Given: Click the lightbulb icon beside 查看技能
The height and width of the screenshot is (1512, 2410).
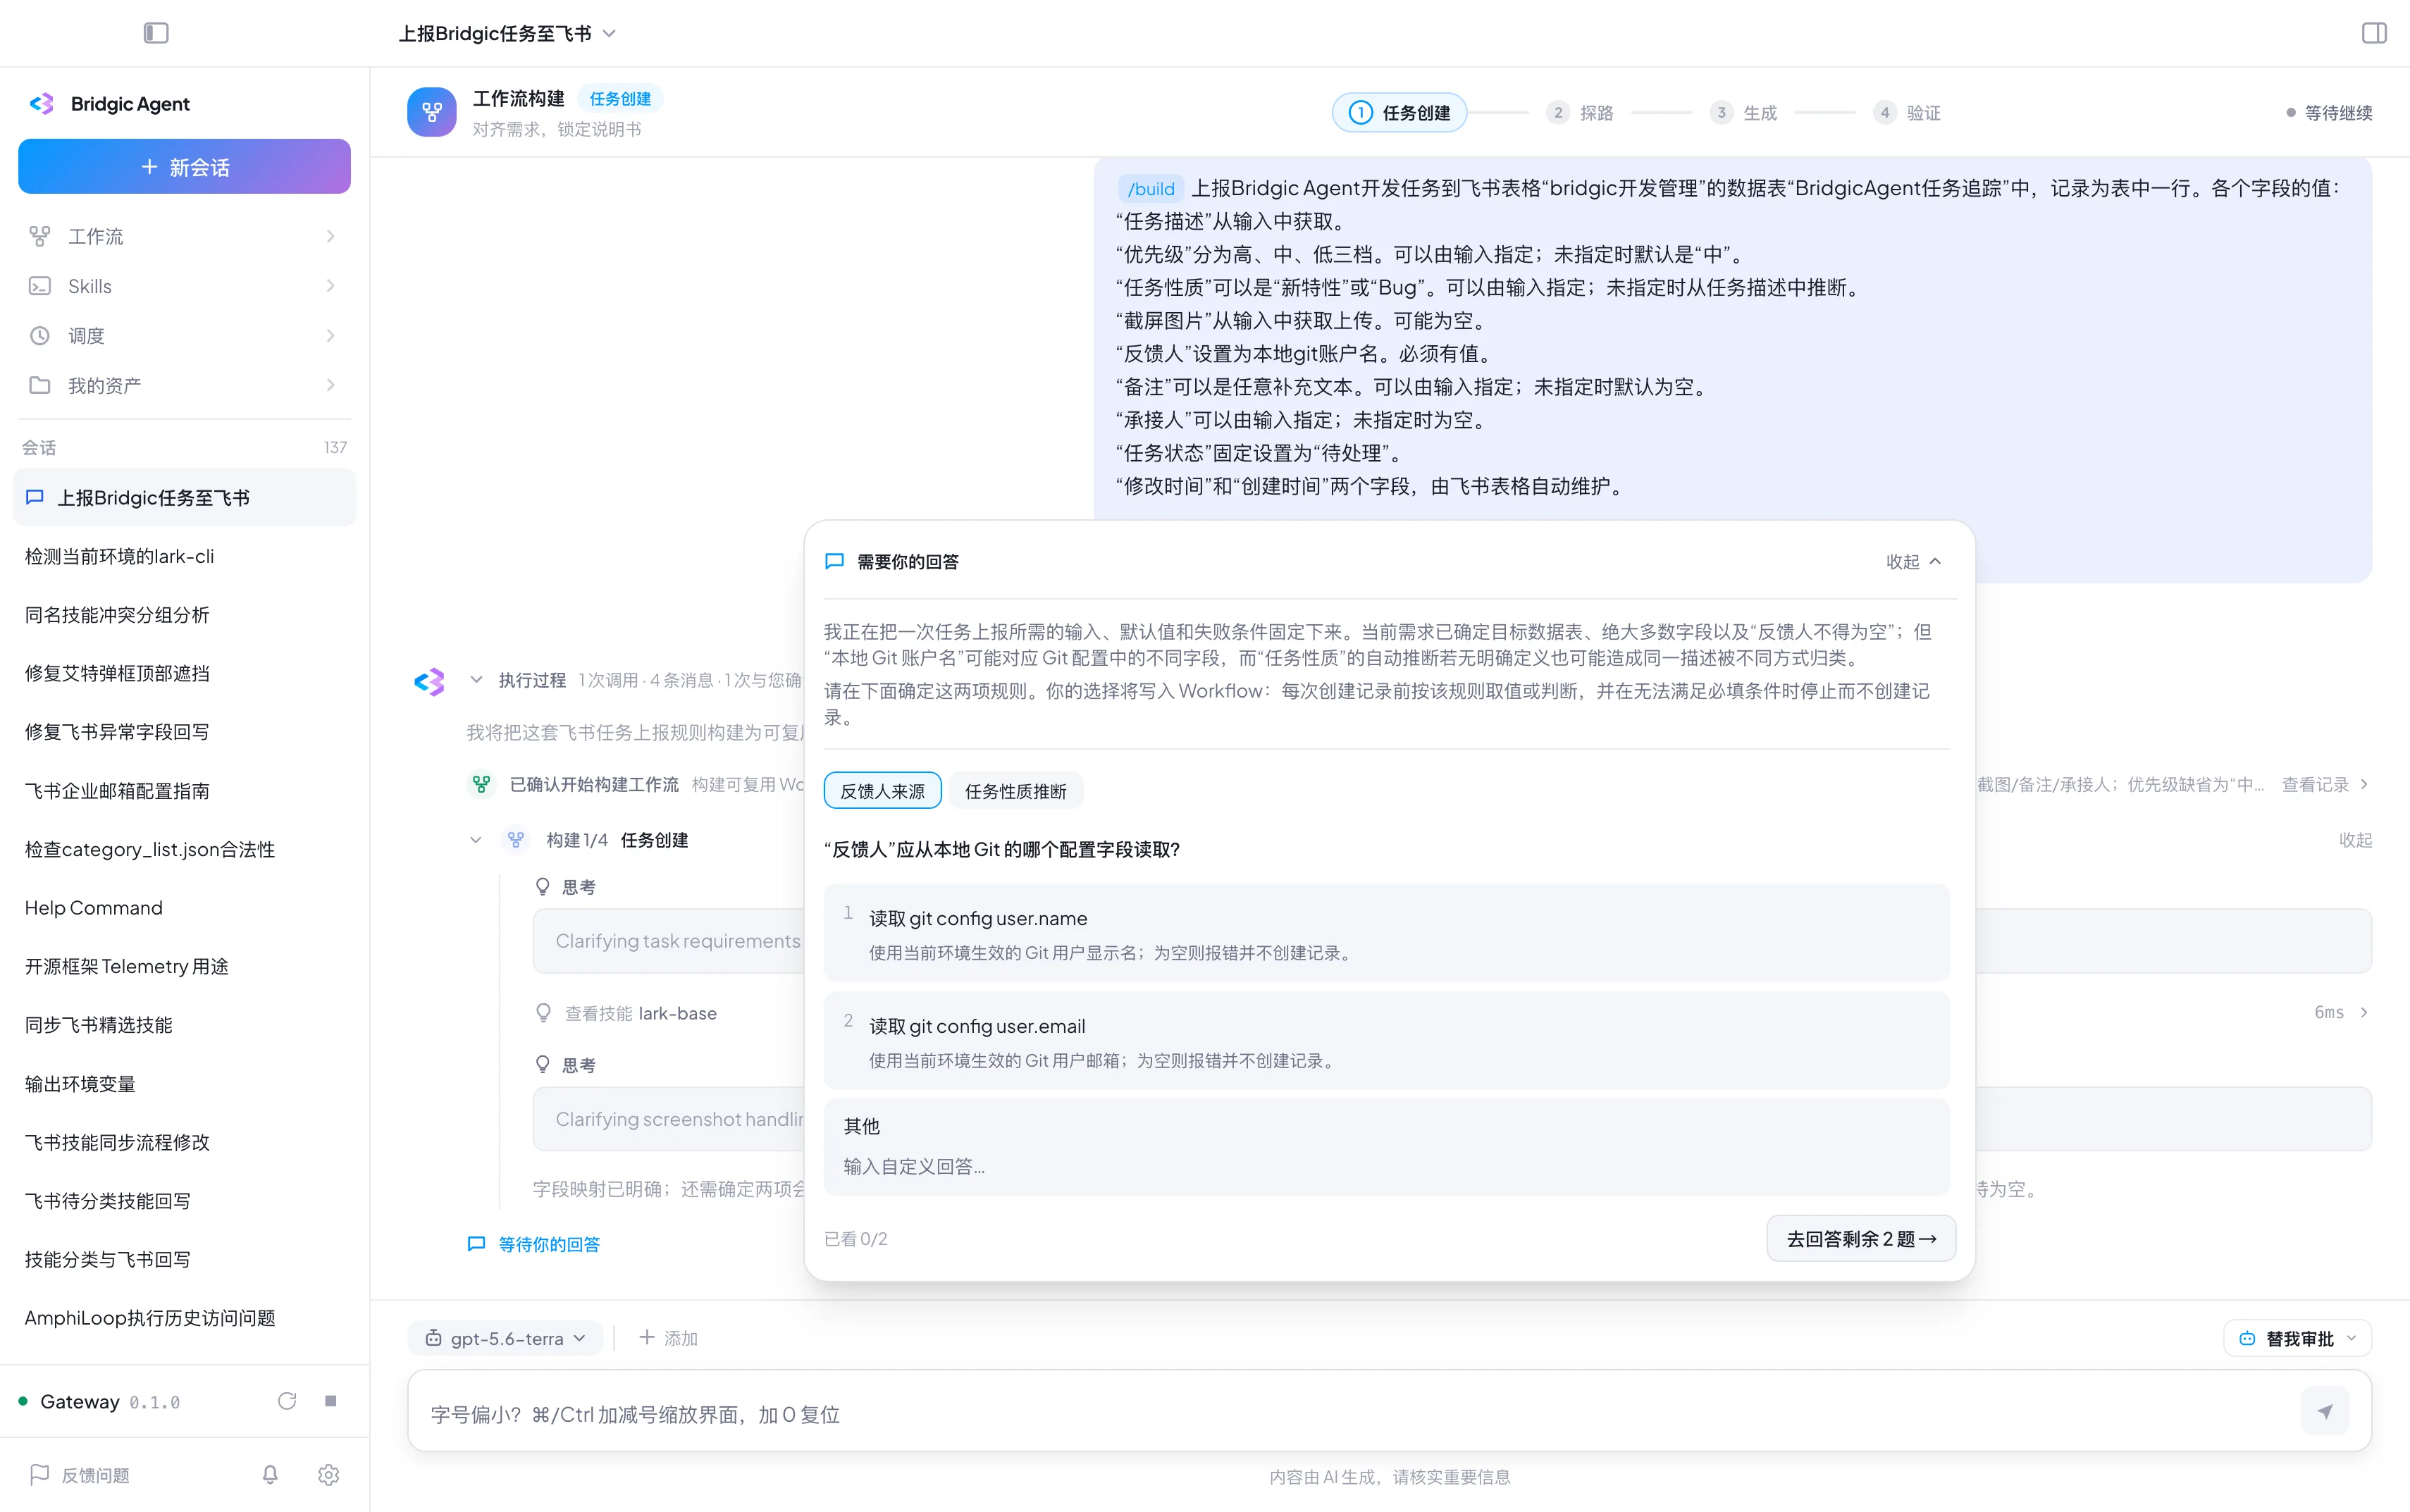Looking at the screenshot, I should click(543, 1013).
